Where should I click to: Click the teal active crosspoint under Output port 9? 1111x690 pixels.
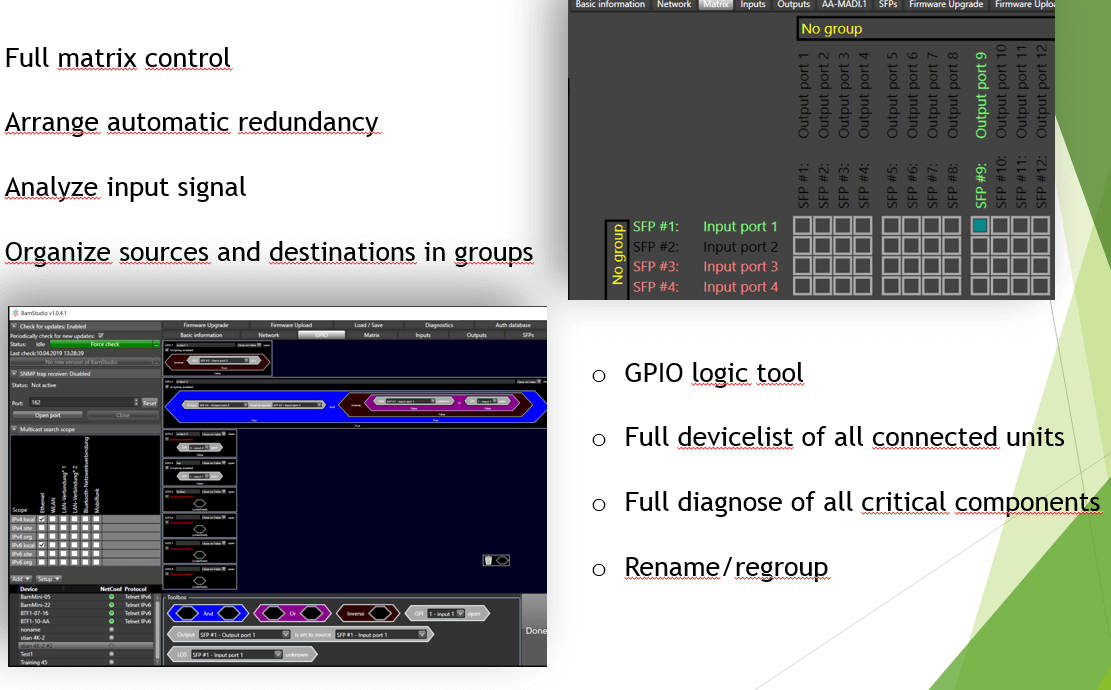(x=980, y=226)
